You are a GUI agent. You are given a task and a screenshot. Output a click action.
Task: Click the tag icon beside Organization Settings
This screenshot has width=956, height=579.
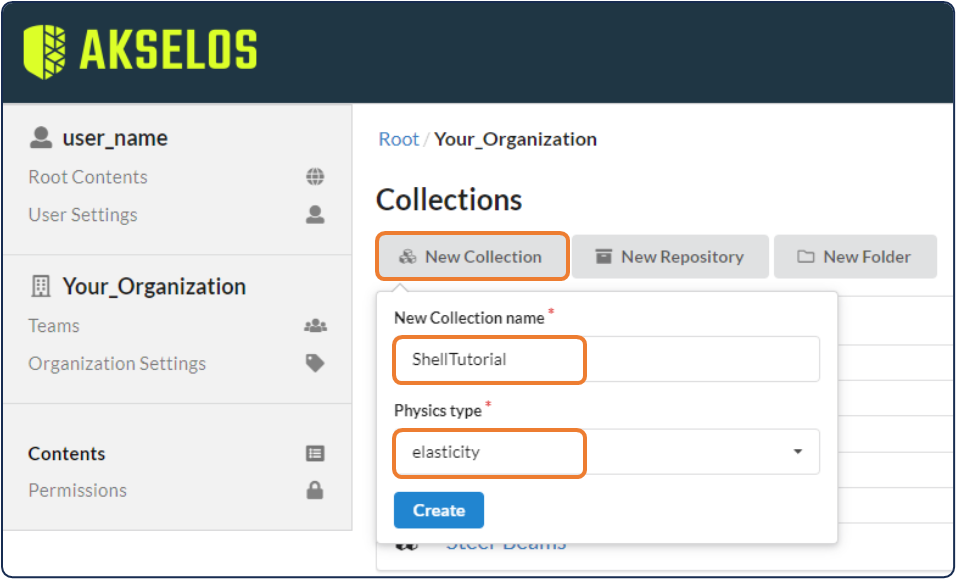pyautogui.click(x=315, y=363)
